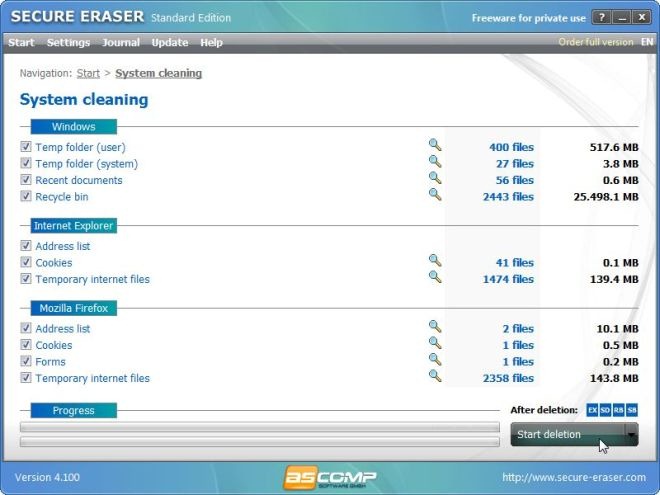Open EN language selector
Image resolution: width=660 pixels, height=495 pixels.
tap(647, 42)
